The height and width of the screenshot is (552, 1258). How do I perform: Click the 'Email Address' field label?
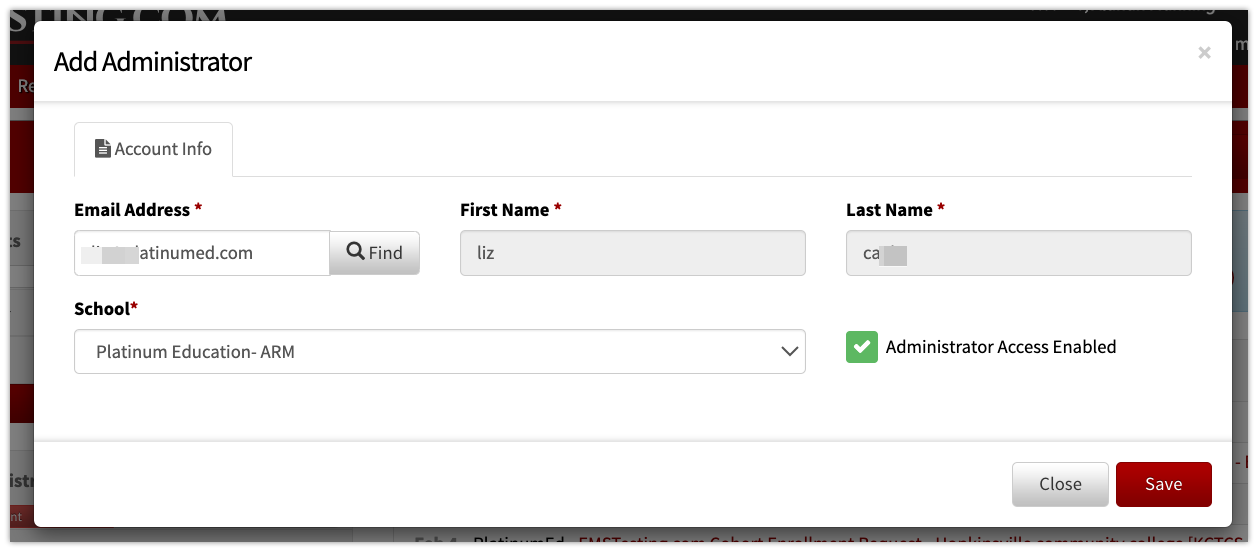[132, 210]
